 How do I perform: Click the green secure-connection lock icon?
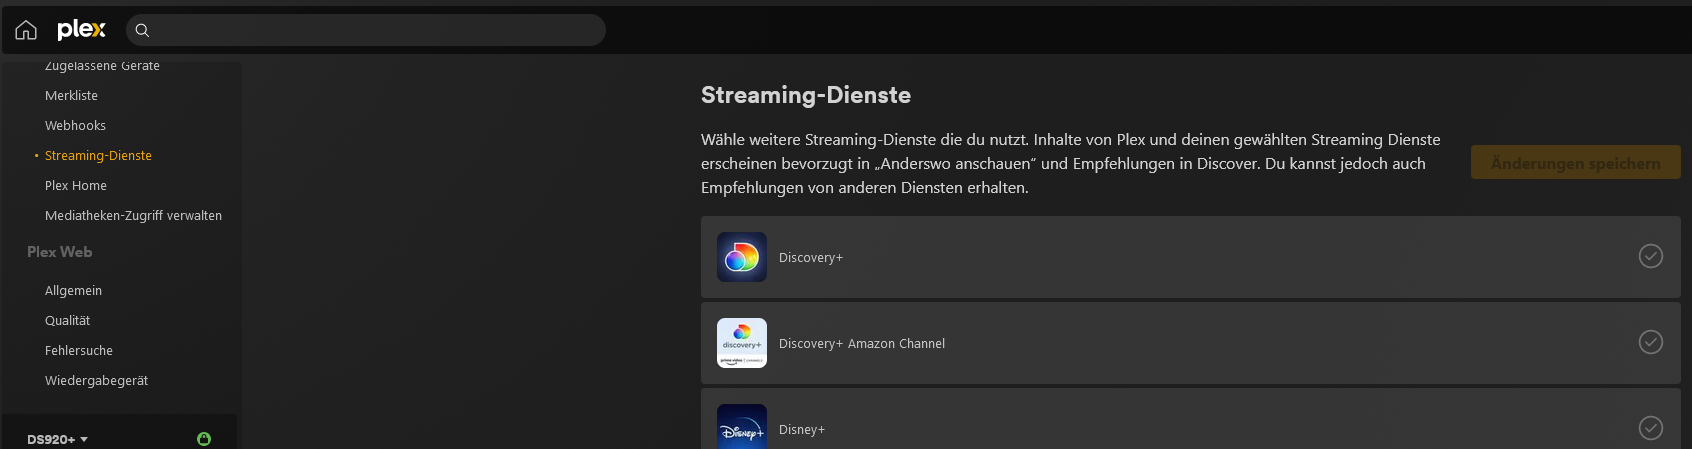click(204, 439)
